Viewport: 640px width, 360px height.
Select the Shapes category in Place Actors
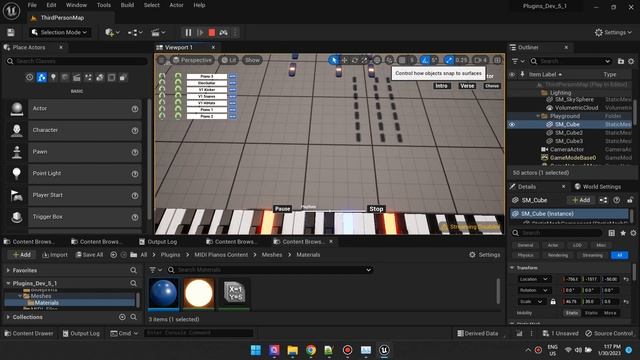(65, 77)
